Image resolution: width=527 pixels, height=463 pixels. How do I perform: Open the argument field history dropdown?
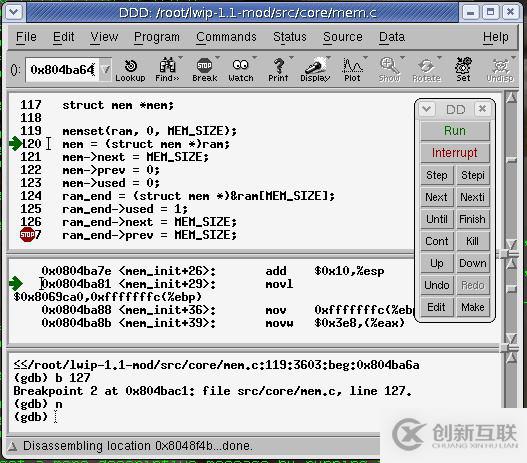pos(105,70)
